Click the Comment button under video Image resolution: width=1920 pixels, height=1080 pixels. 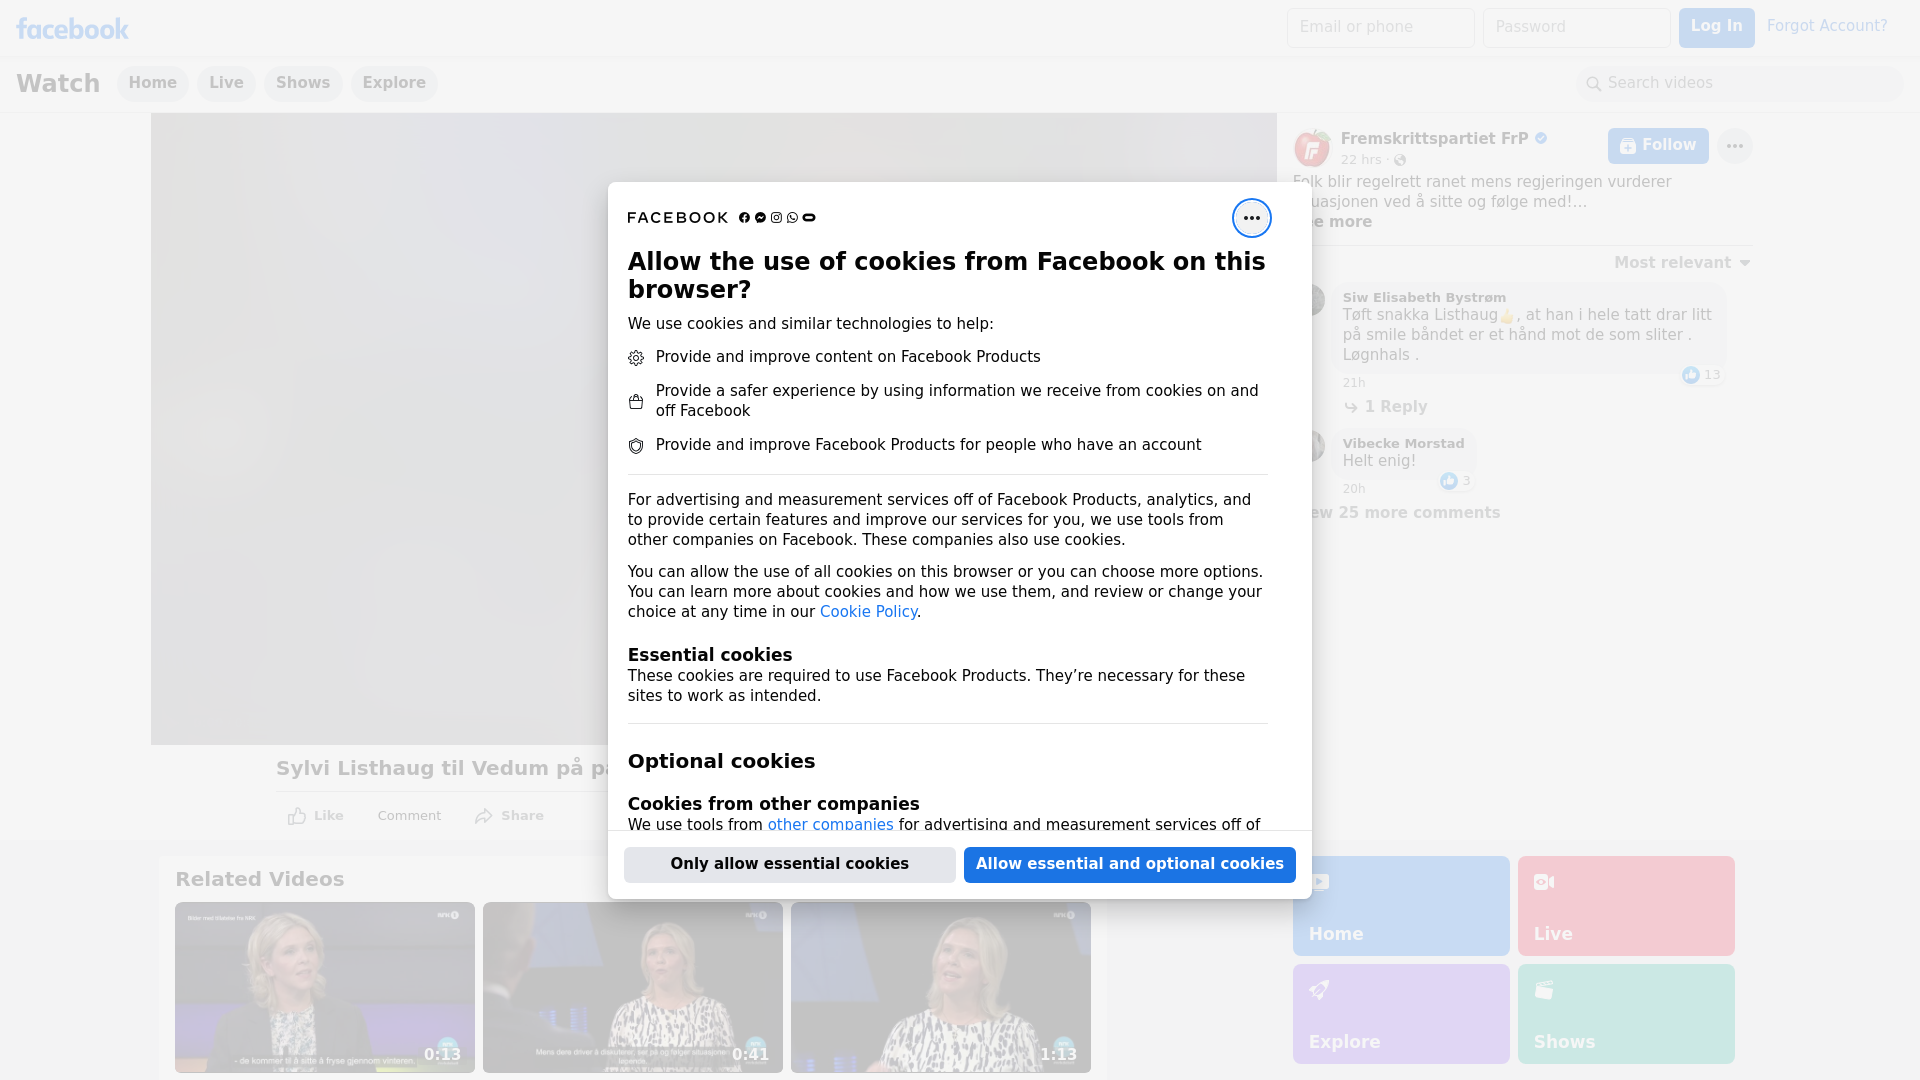click(409, 816)
